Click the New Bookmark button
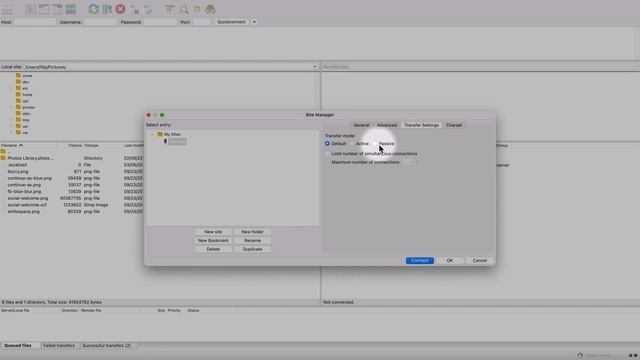This screenshot has height=360, width=640. (x=213, y=240)
